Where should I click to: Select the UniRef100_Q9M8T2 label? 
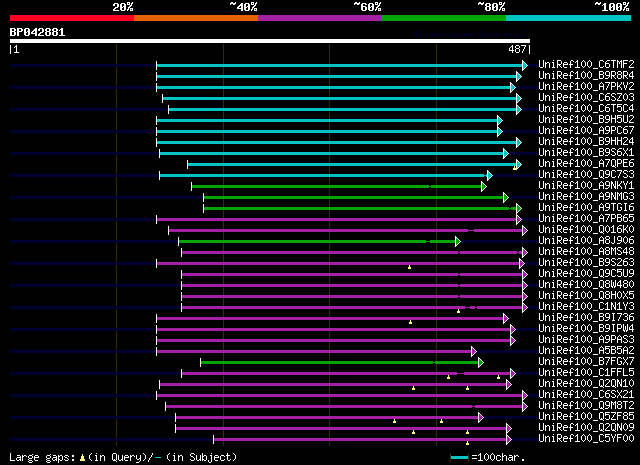click(x=586, y=406)
